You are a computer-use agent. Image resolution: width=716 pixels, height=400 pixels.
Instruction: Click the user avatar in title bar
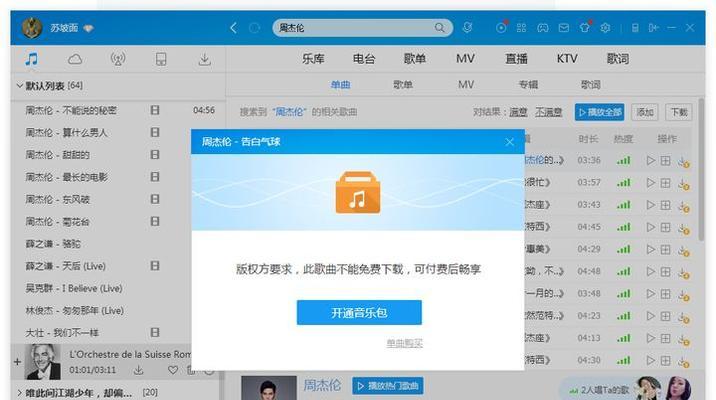click(x=32, y=28)
